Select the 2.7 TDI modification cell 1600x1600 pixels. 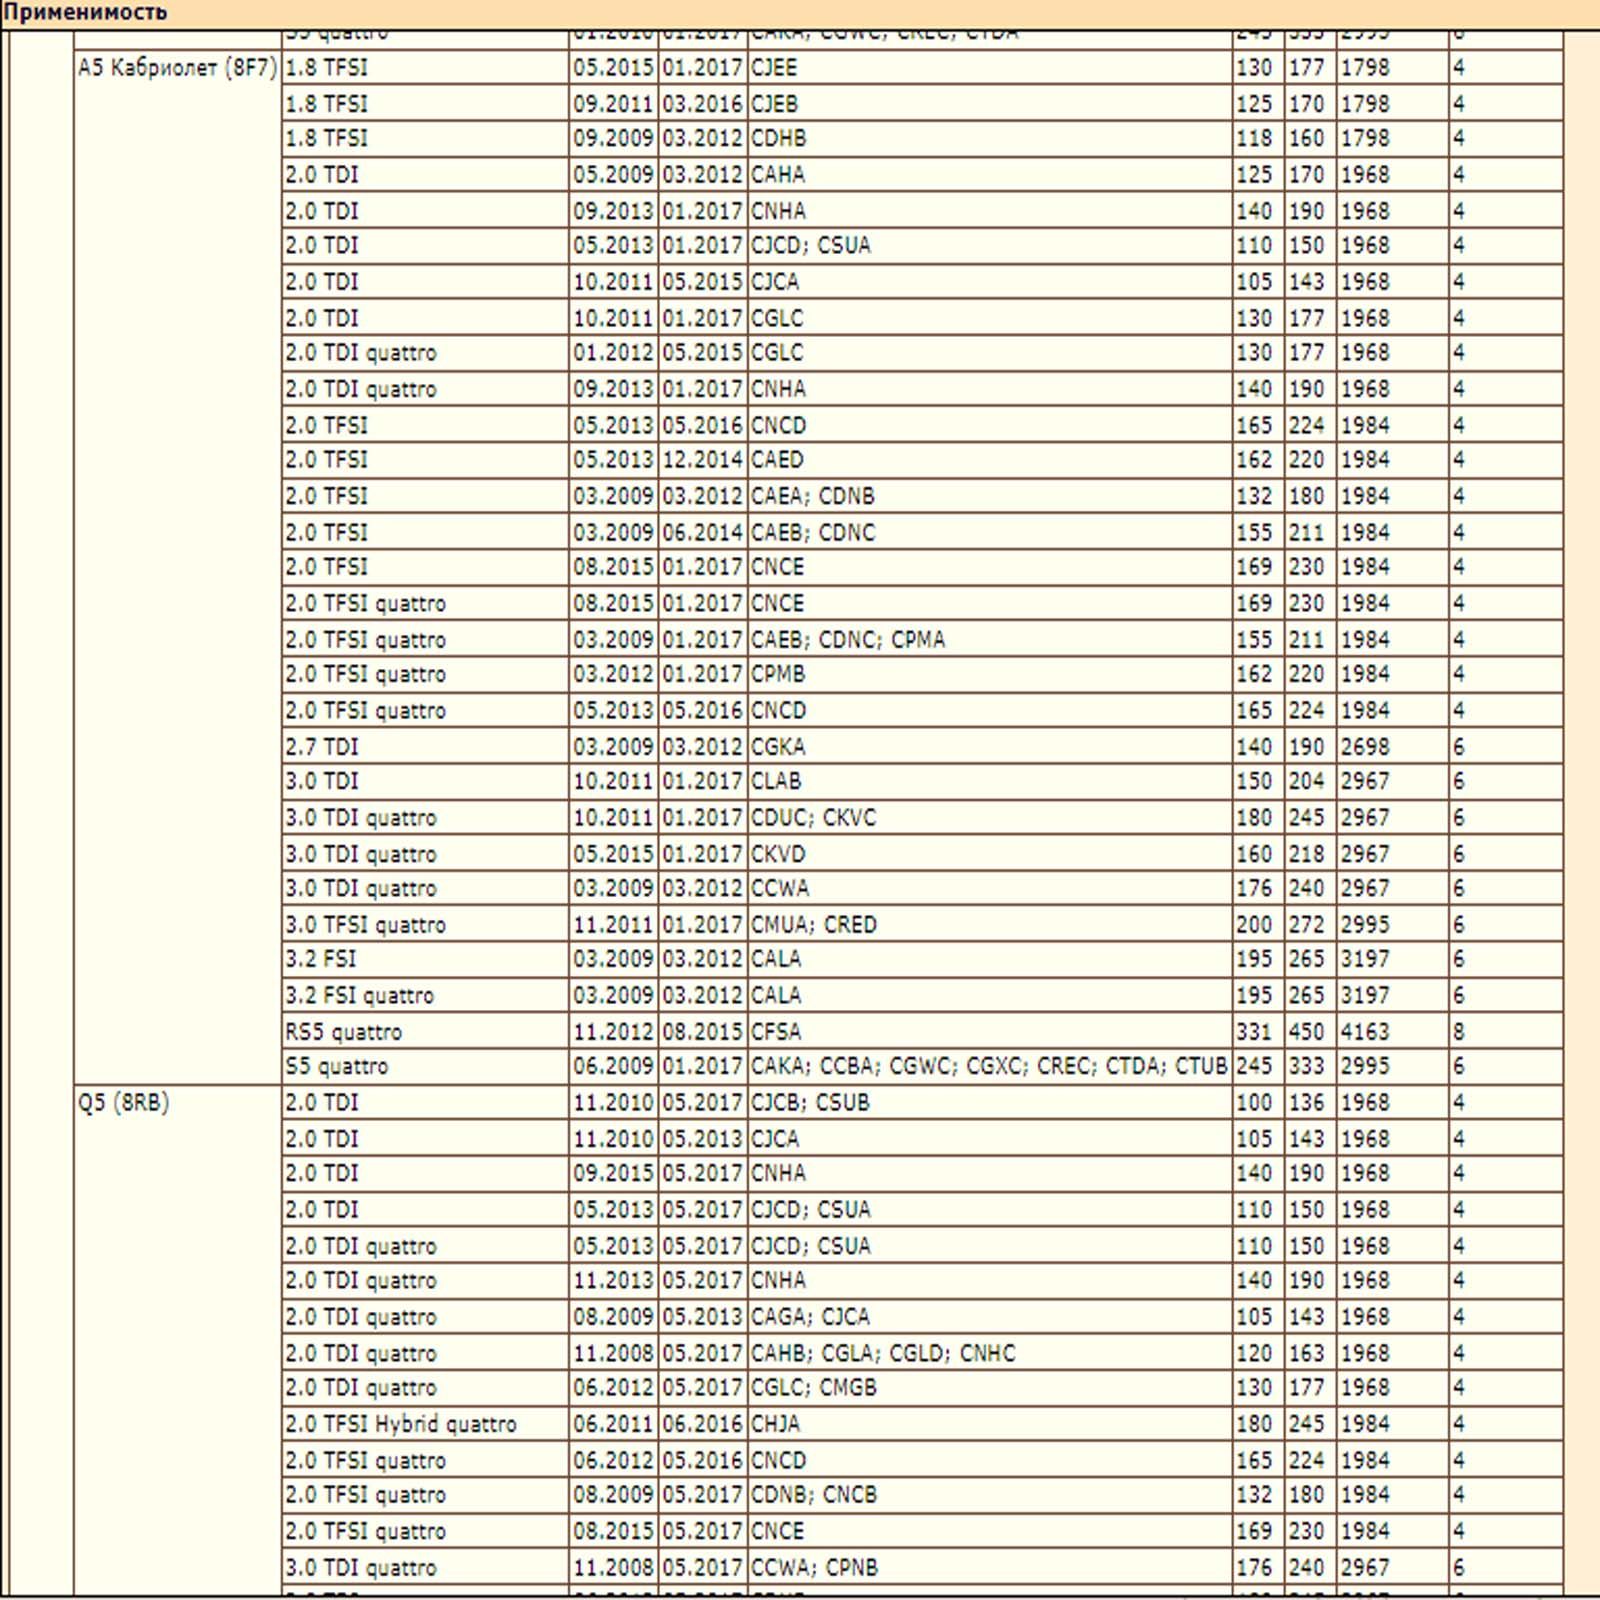coord(321,747)
